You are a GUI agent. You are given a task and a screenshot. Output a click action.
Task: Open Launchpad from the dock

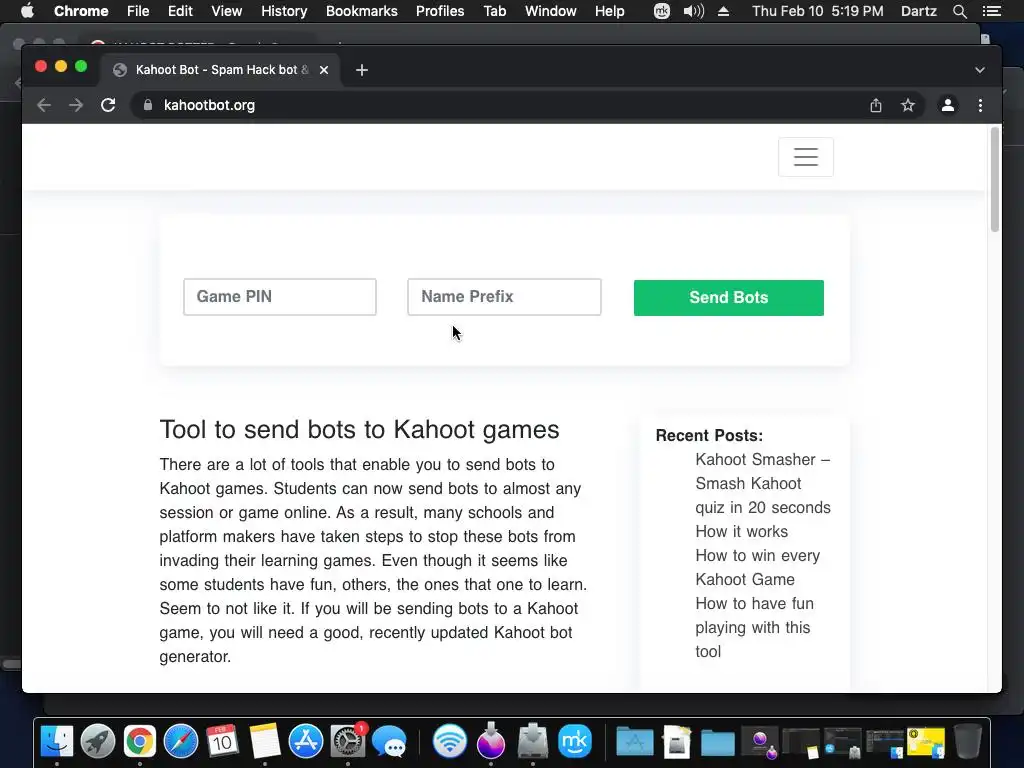(x=98, y=742)
